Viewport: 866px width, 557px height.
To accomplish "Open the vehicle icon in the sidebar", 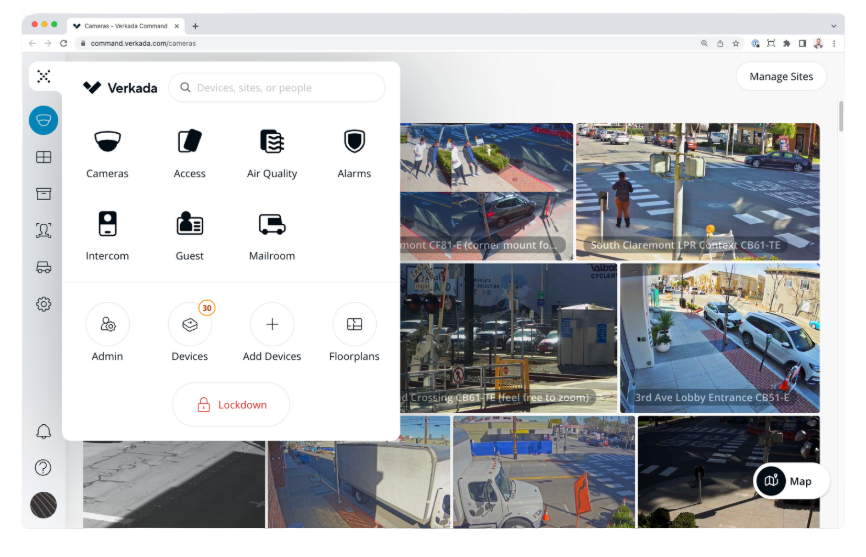I will (44, 267).
